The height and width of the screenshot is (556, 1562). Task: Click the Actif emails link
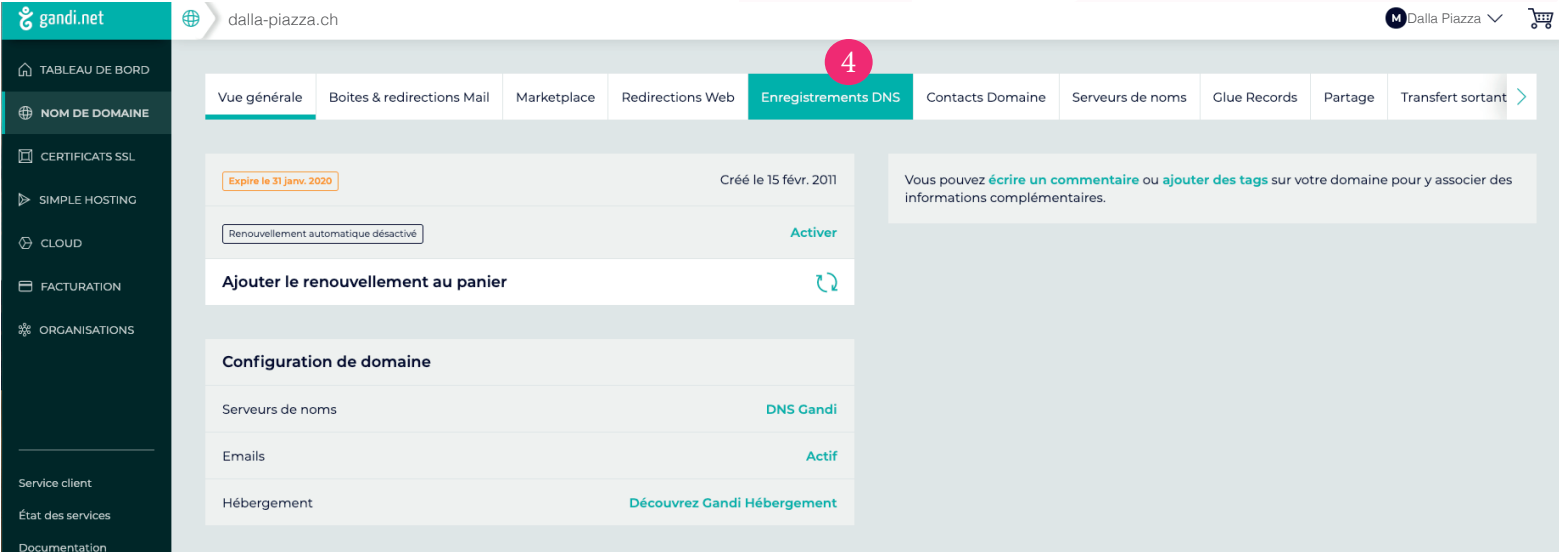pos(822,456)
